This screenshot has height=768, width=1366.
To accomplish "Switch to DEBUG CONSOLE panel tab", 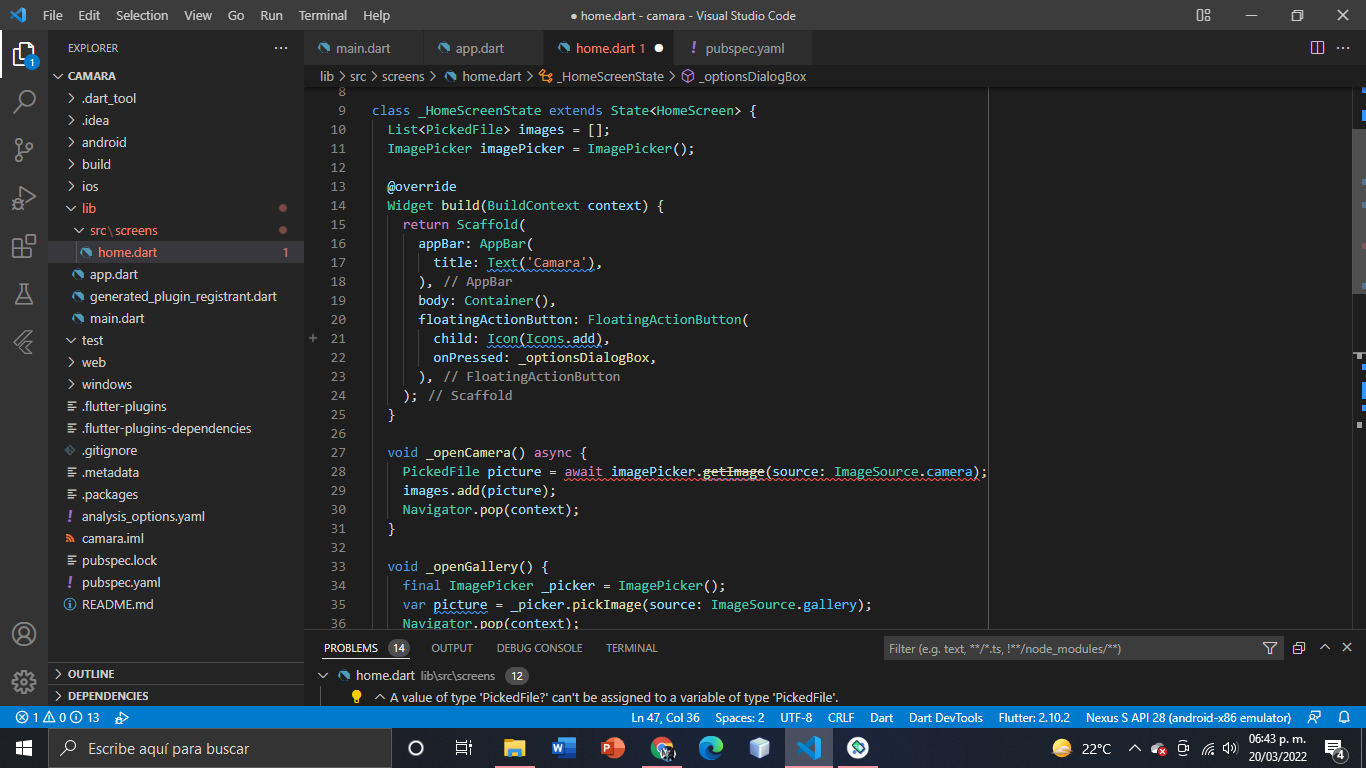I will tap(539, 648).
